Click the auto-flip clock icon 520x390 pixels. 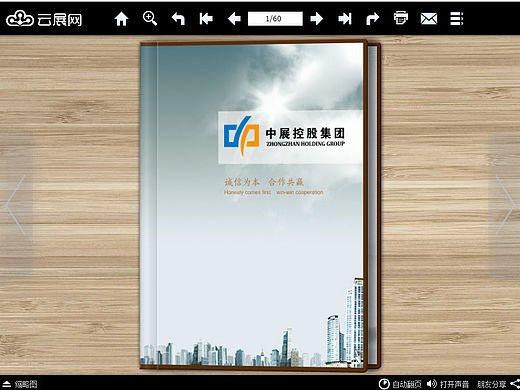click(x=384, y=384)
